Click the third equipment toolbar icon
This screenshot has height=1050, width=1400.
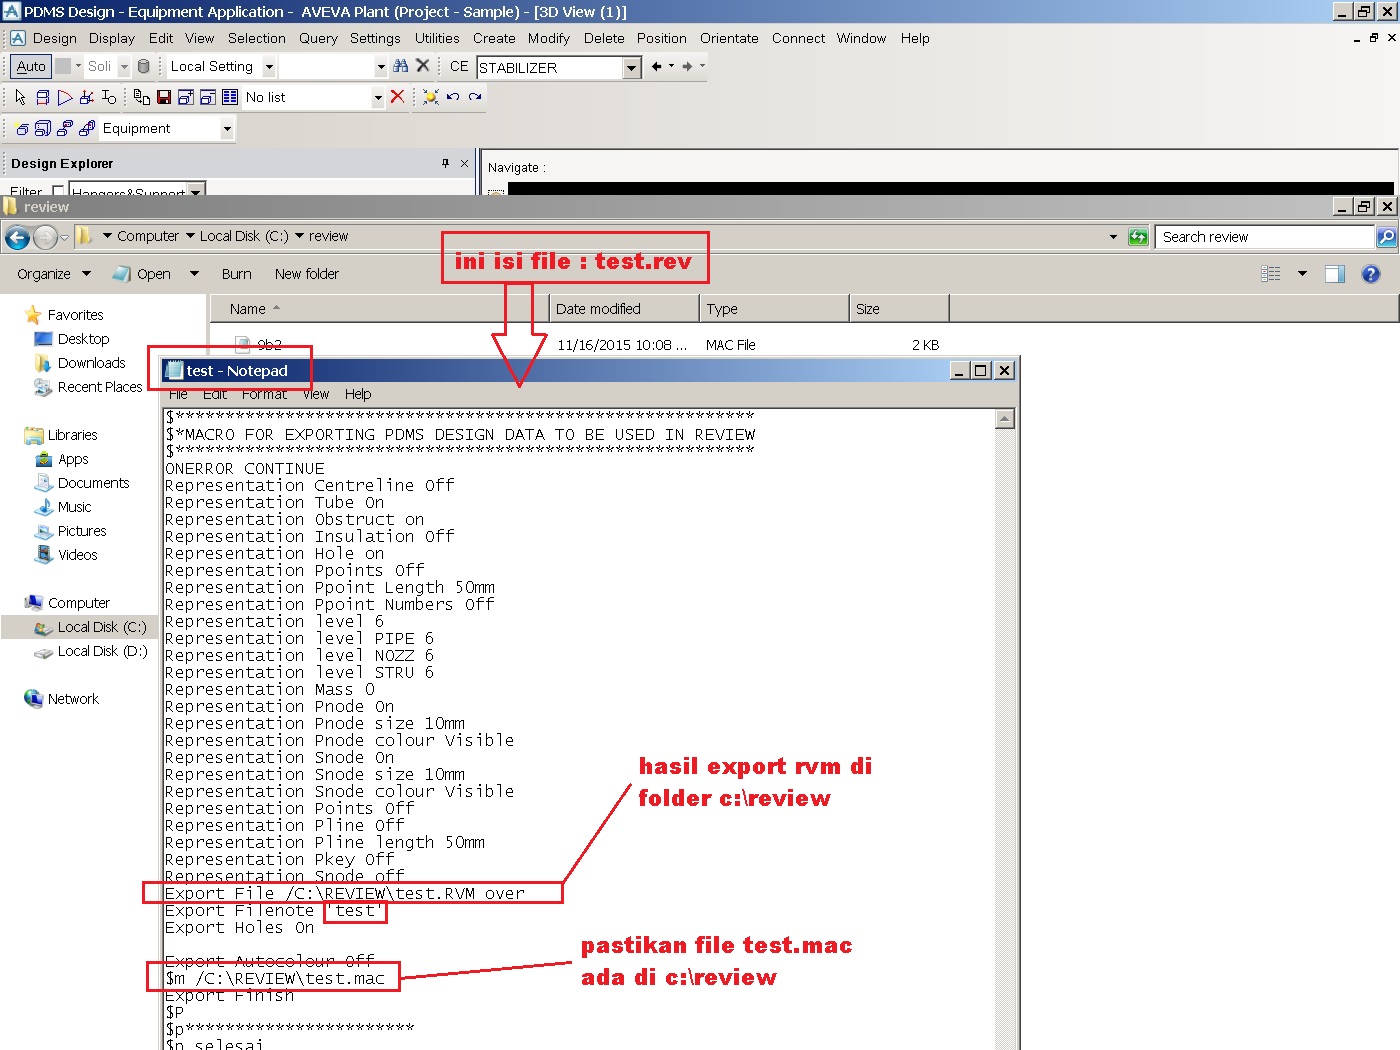[x=65, y=128]
